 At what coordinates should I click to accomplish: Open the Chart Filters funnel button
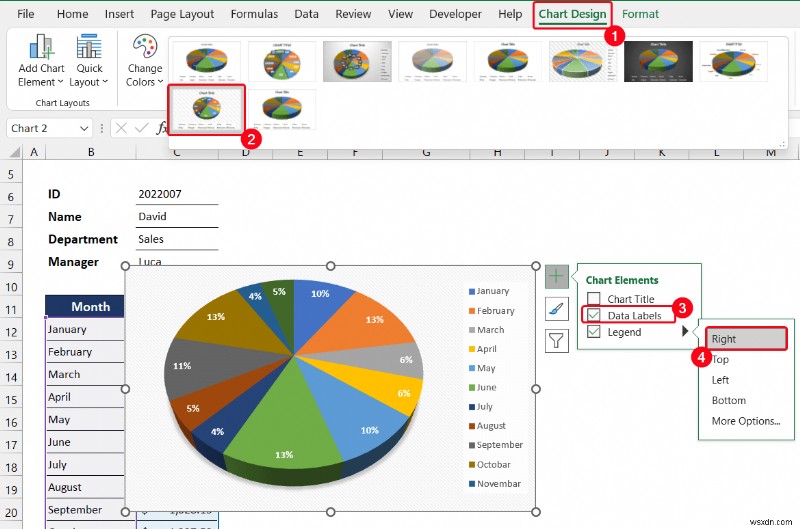[x=556, y=340]
